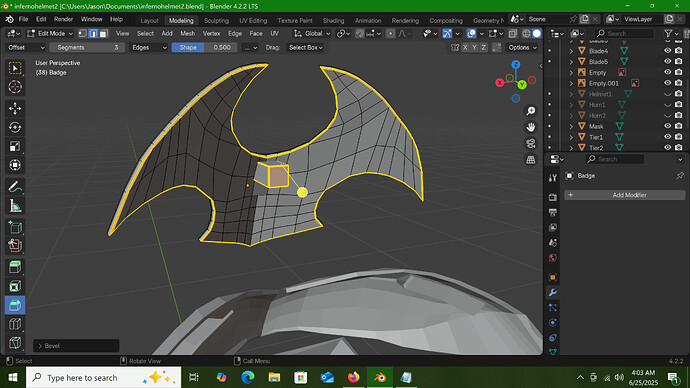The width and height of the screenshot is (690, 388).
Task: Enable face select mode
Action: pyautogui.click(x=103, y=33)
